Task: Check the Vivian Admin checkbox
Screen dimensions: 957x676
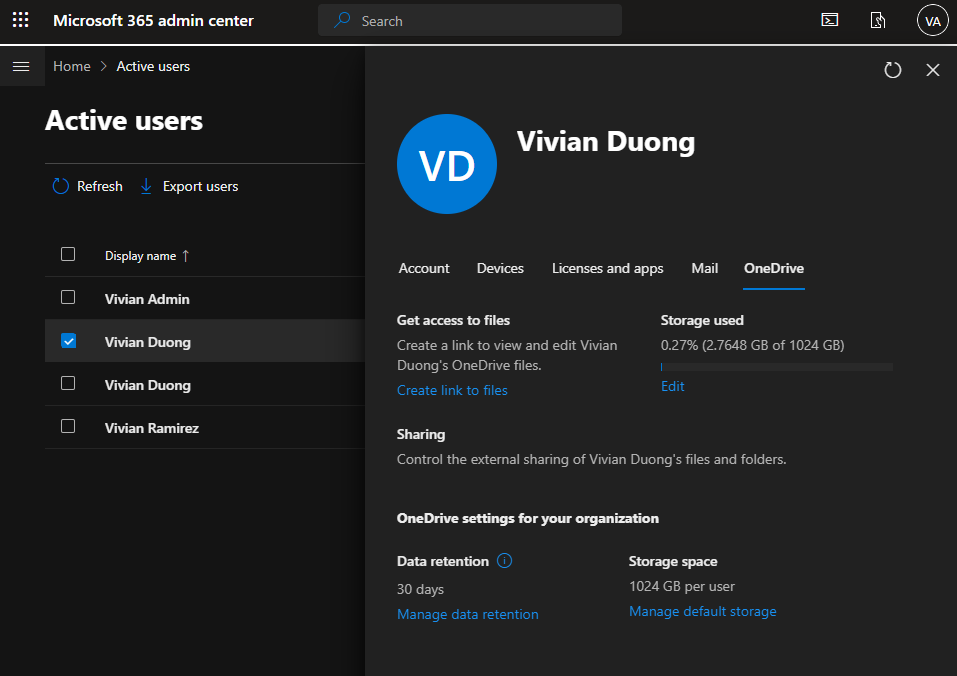Action: (68, 297)
